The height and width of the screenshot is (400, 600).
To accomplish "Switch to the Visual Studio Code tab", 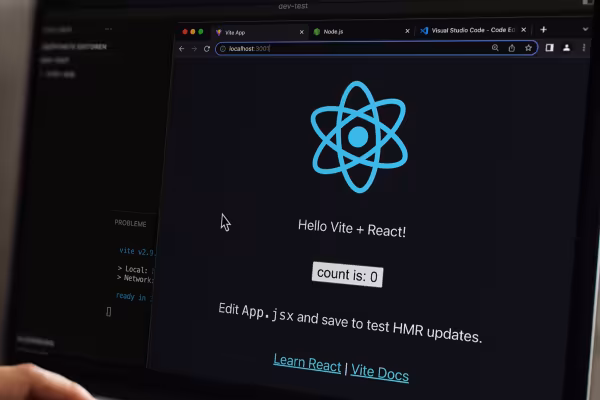I will (473, 30).
